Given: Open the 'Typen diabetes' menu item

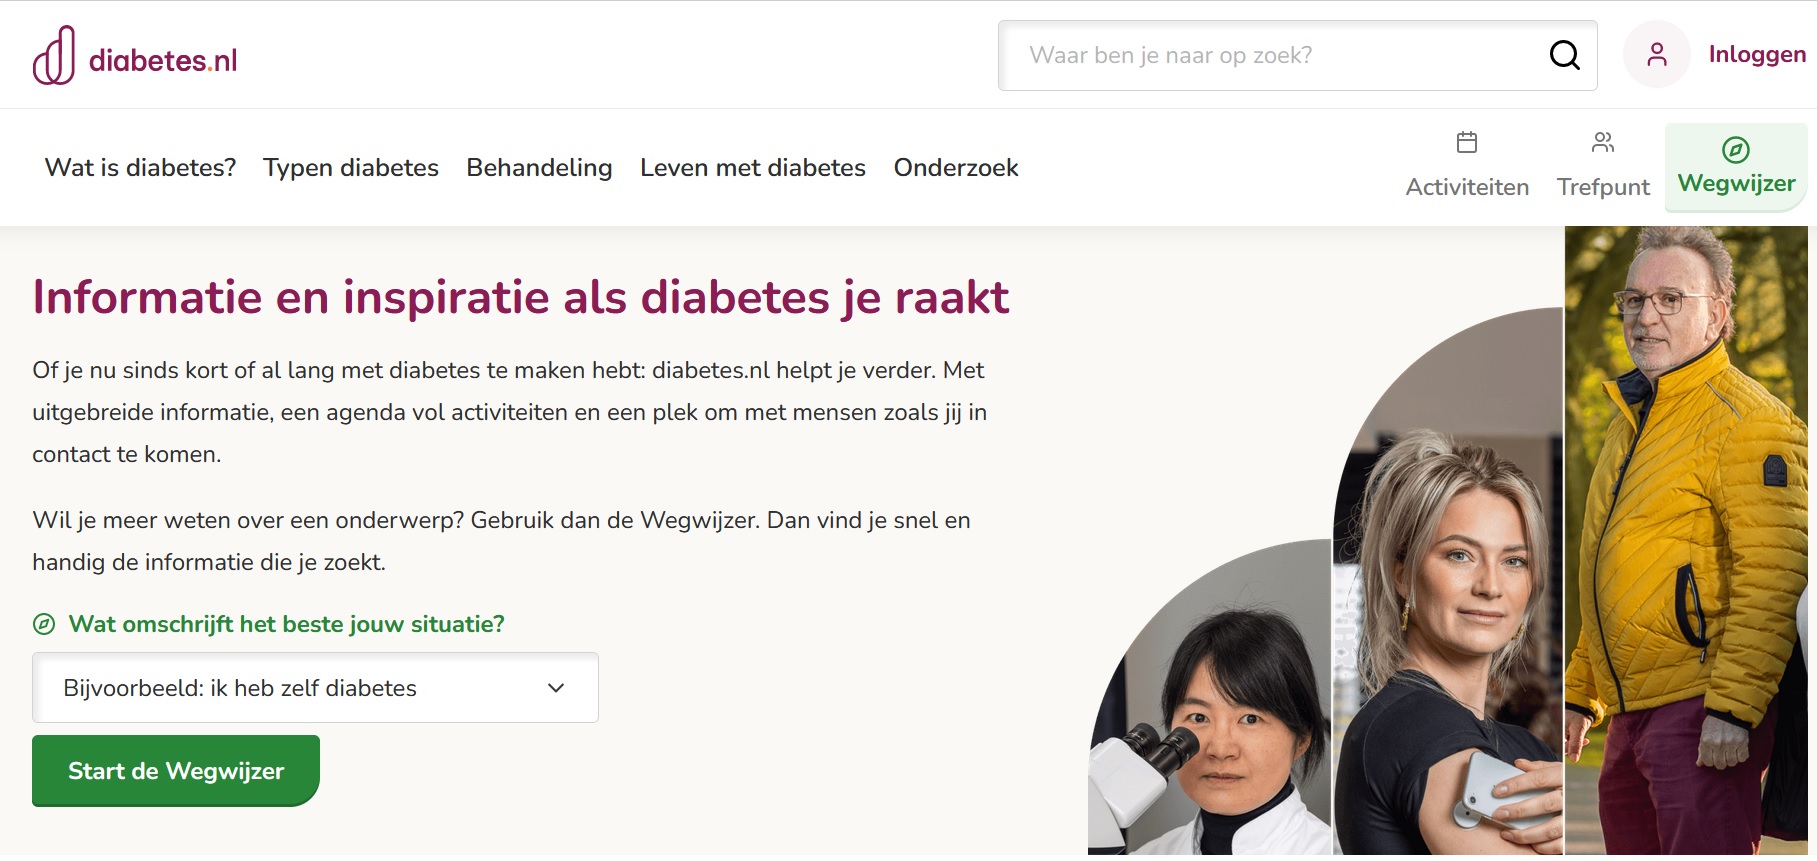Looking at the screenshot, I should coord(351,167).
